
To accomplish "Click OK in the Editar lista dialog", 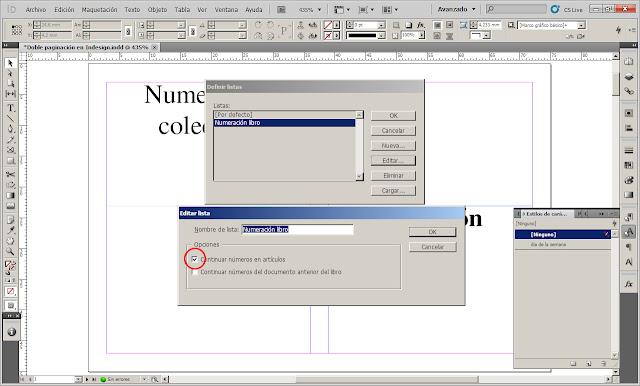I will (432, 232).
